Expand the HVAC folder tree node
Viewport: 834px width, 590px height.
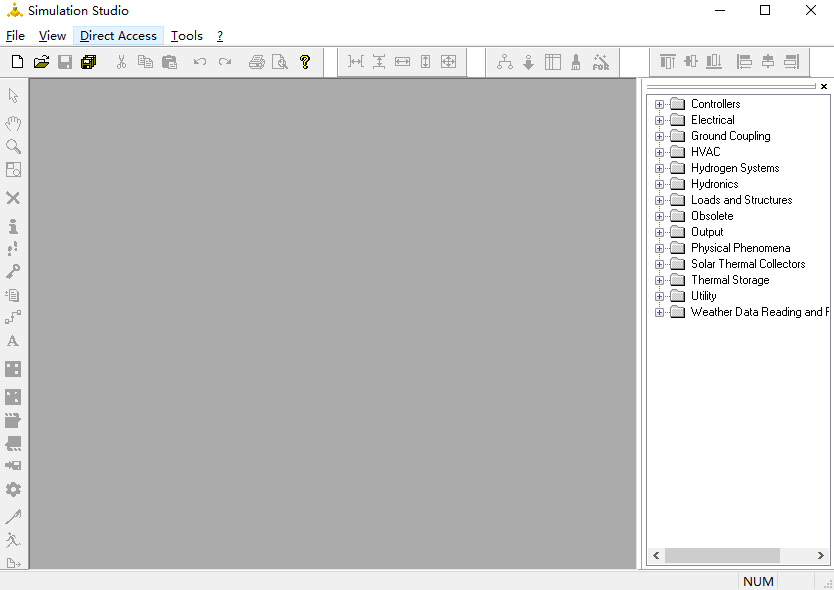[660, 152]
